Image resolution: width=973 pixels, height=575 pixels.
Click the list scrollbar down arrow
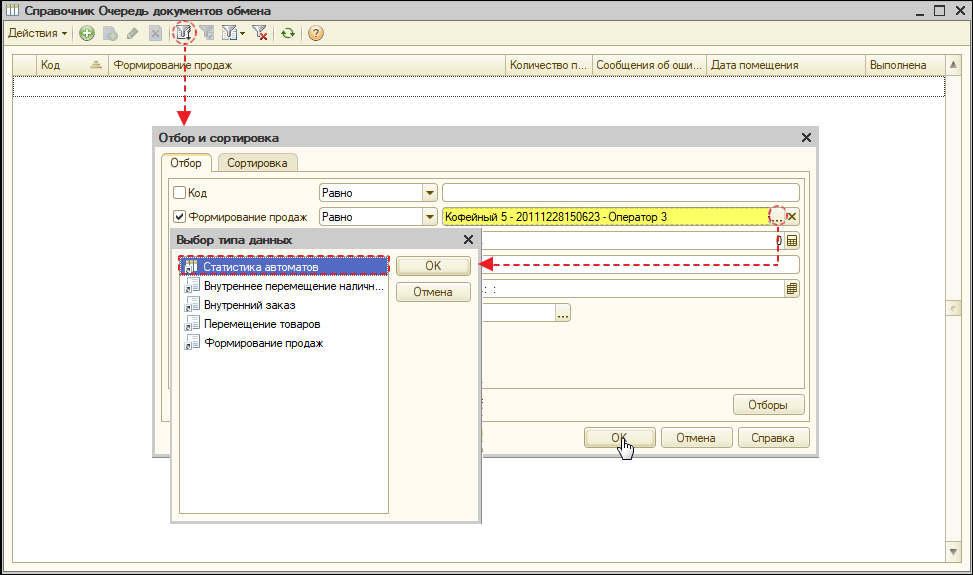pyautogui.click(x=954, y=552)
